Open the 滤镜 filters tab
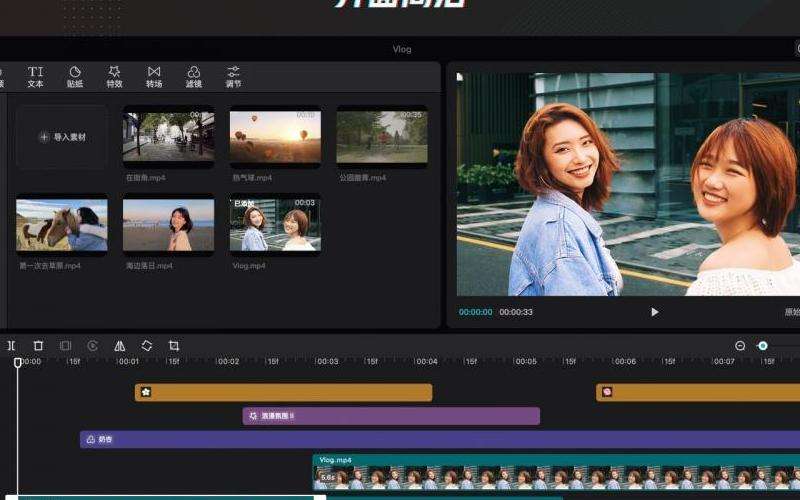800x500 pixels. [x=194, y=77]
